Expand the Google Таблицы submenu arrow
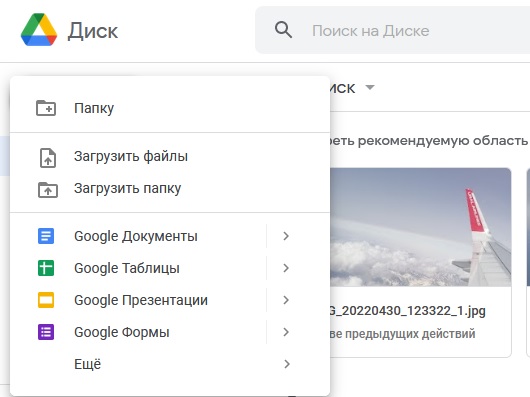 (x=286, y=268)
